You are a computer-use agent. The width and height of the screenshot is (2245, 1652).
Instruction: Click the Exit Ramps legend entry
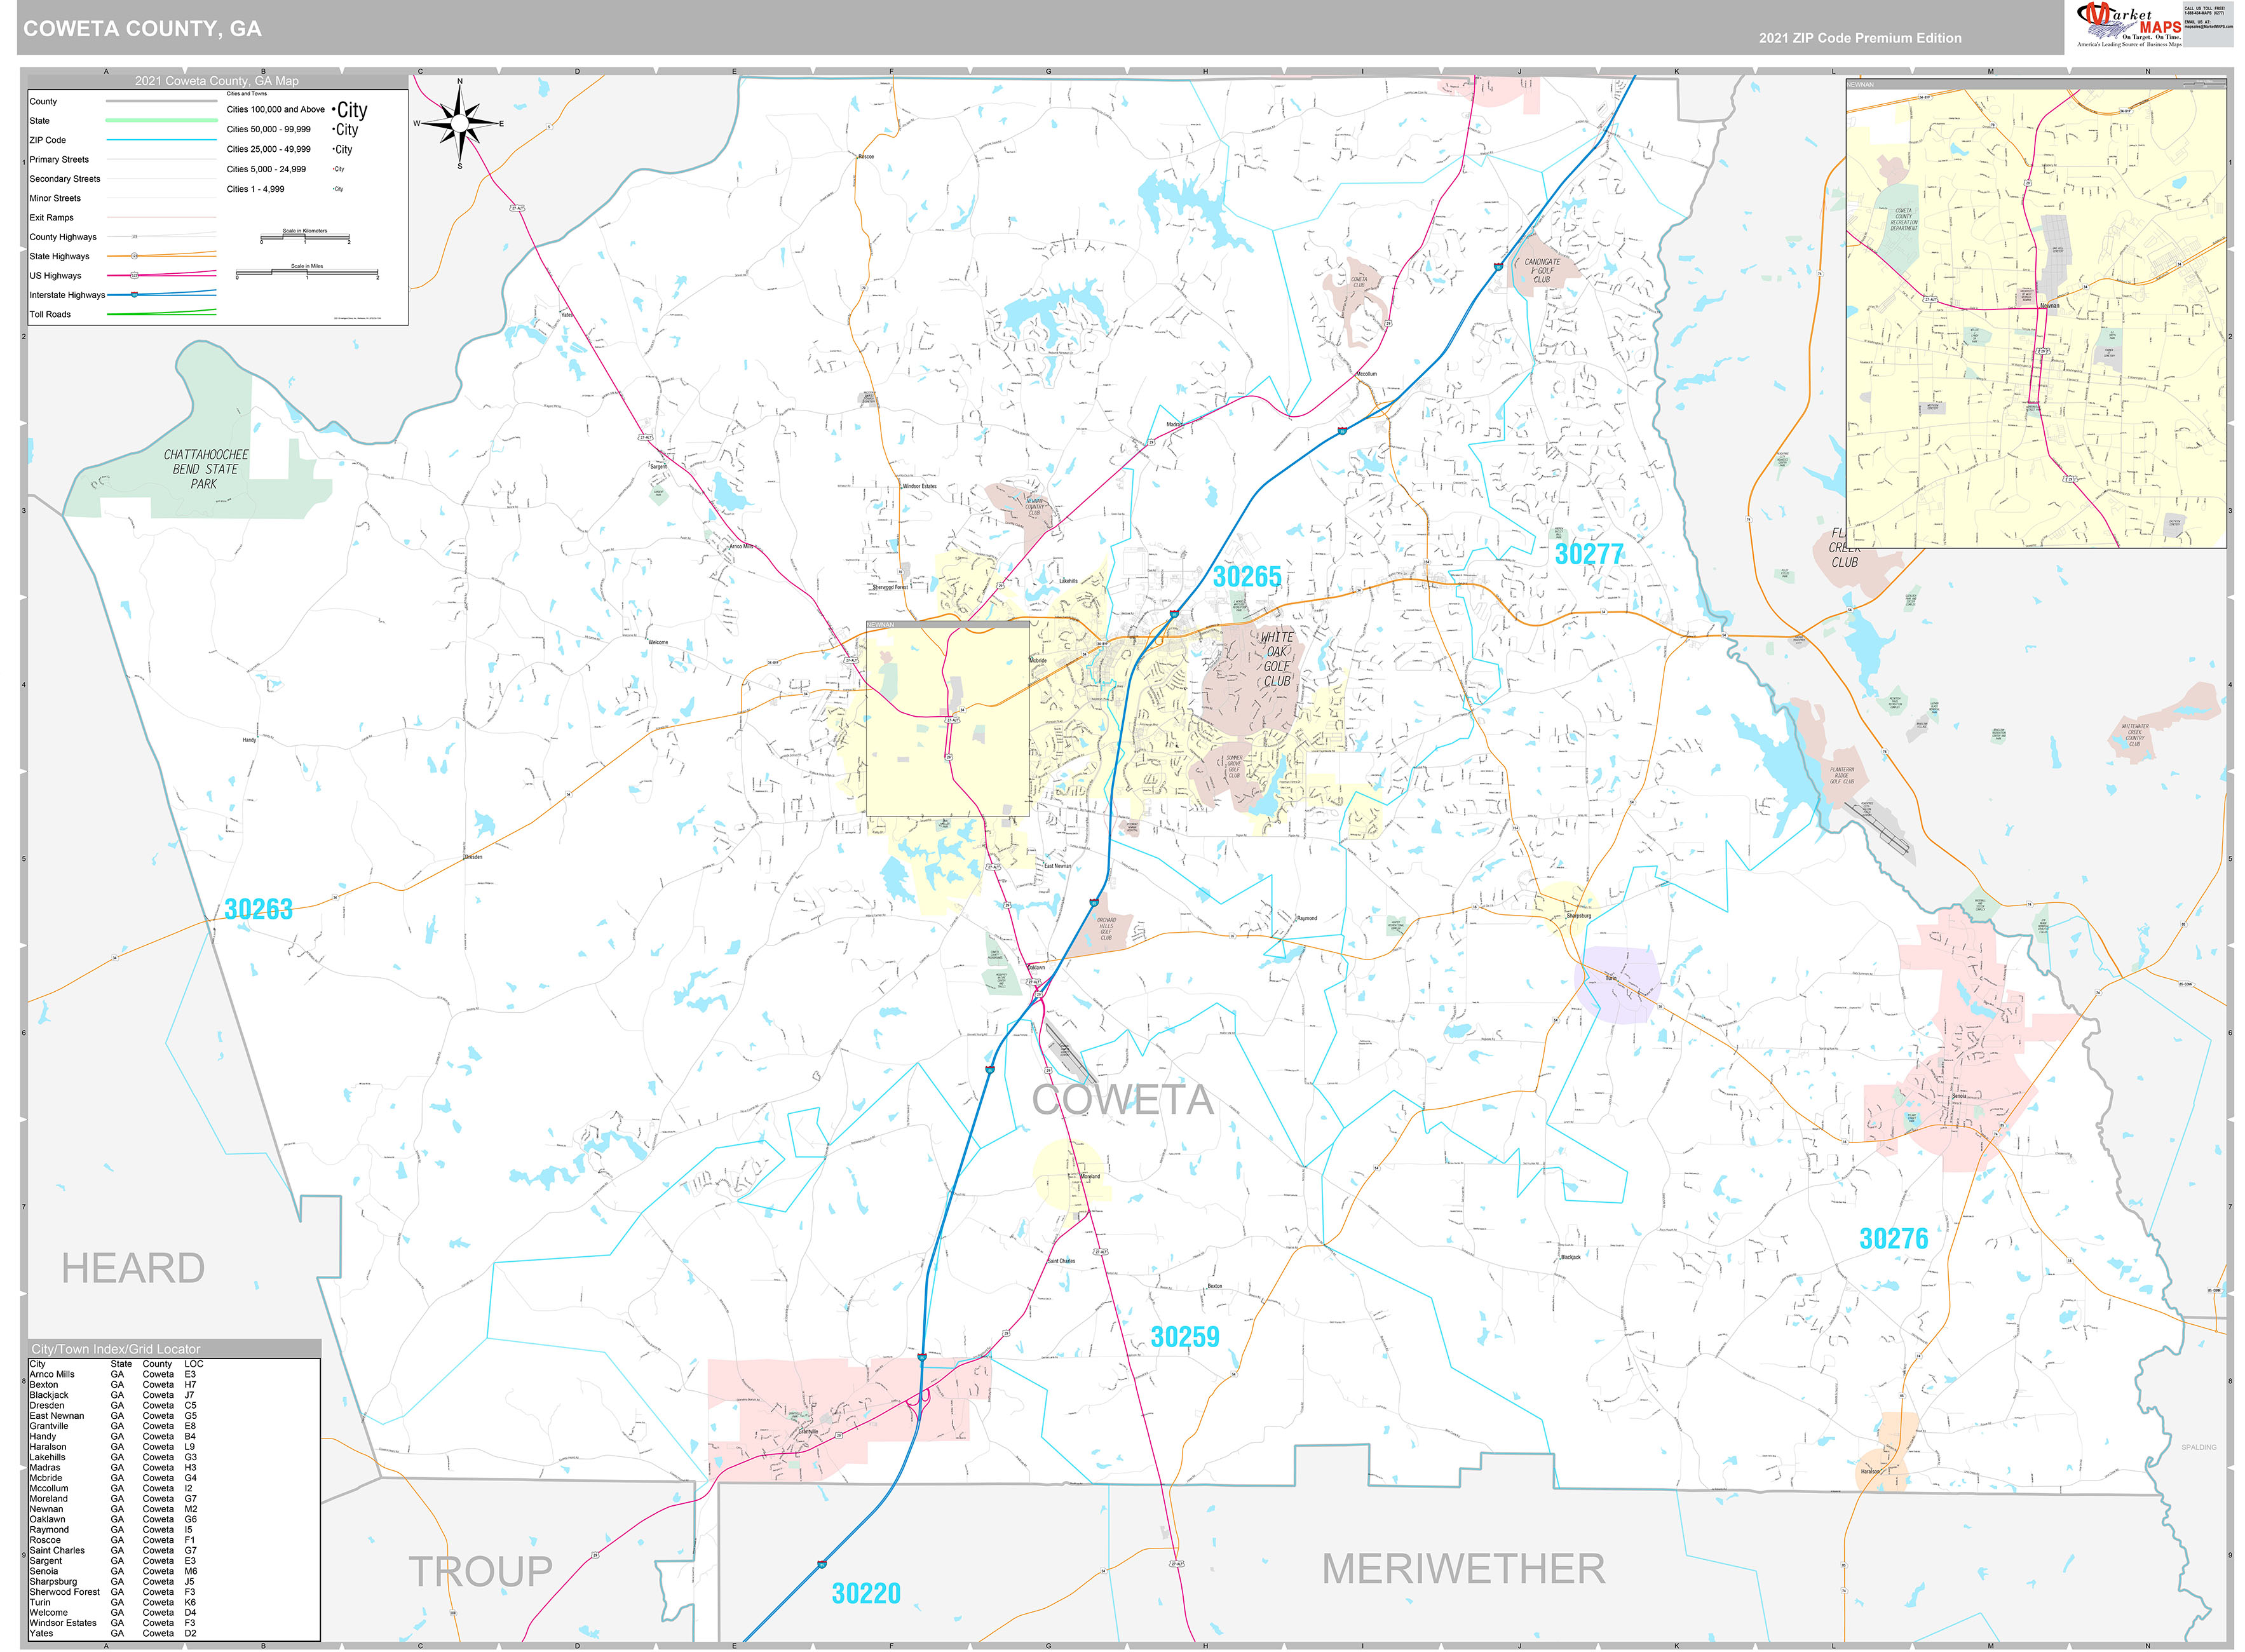pyautogui.click(x=52, y=217)
